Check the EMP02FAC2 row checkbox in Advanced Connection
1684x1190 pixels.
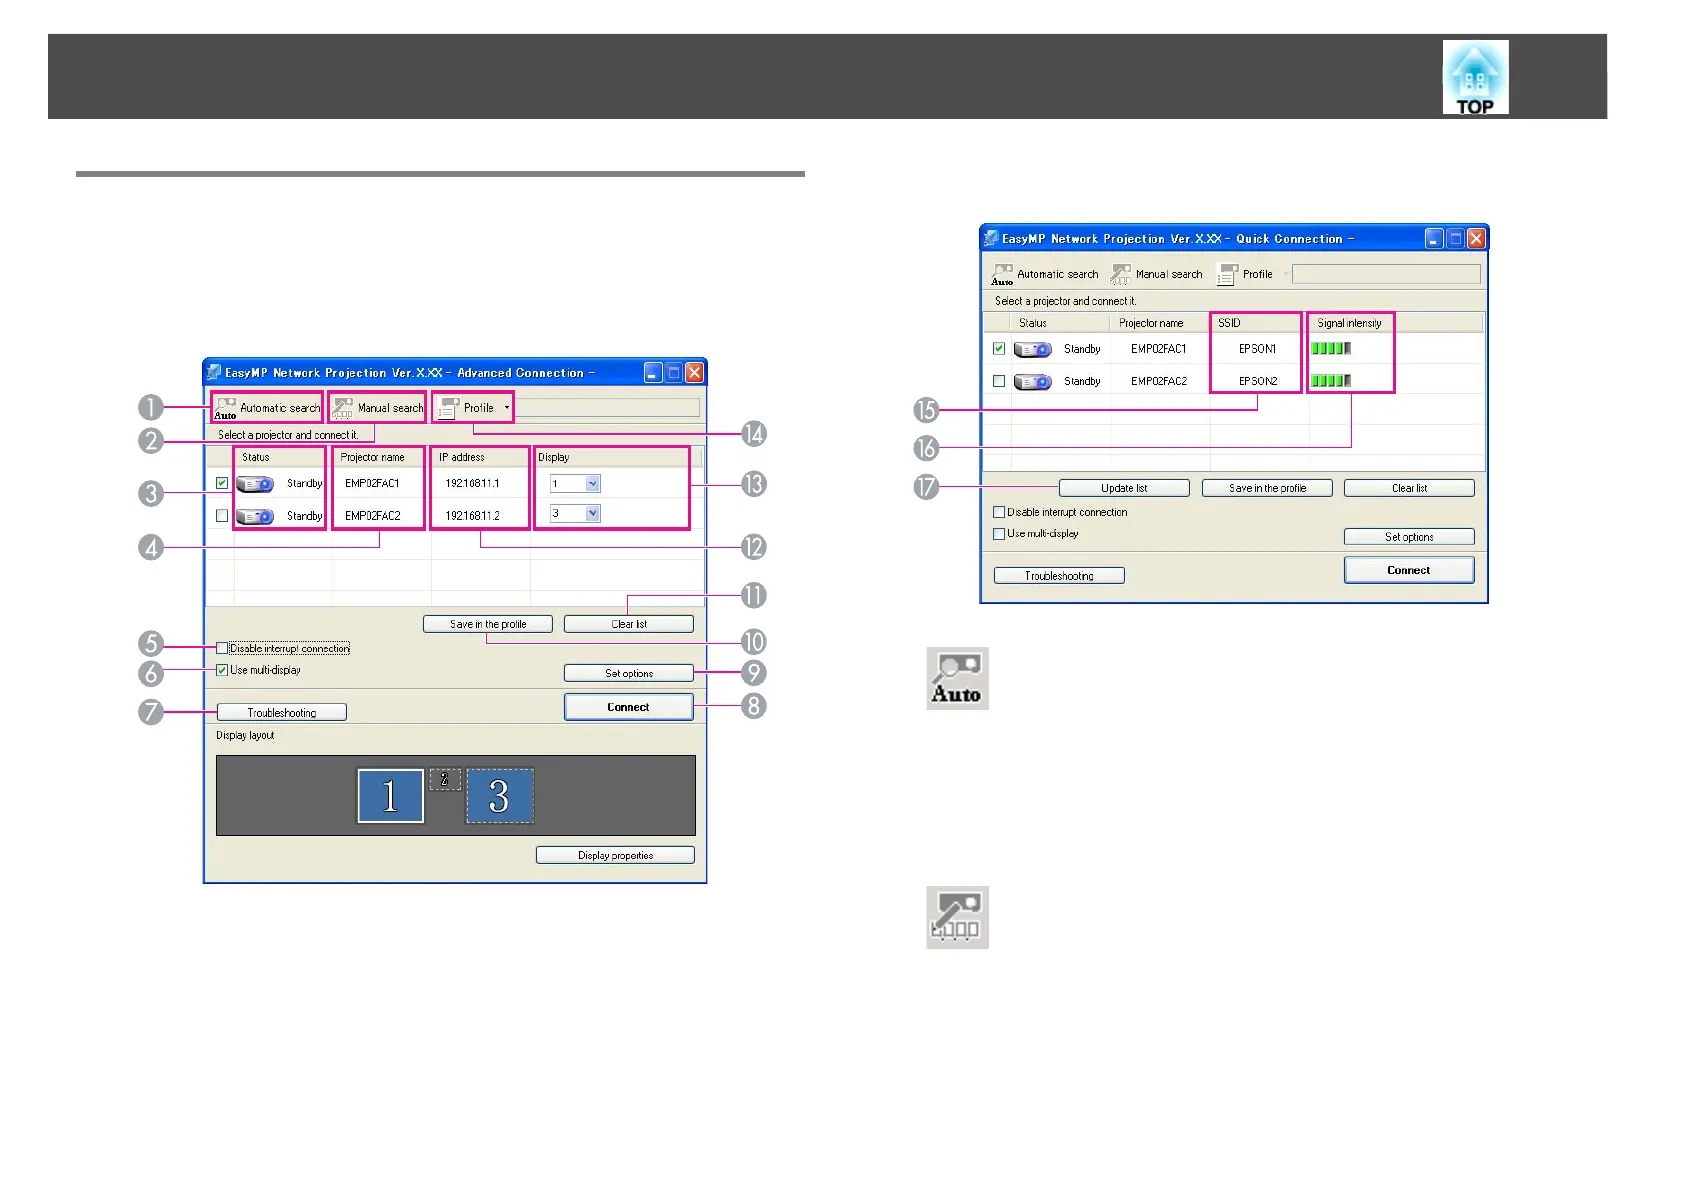222,516
